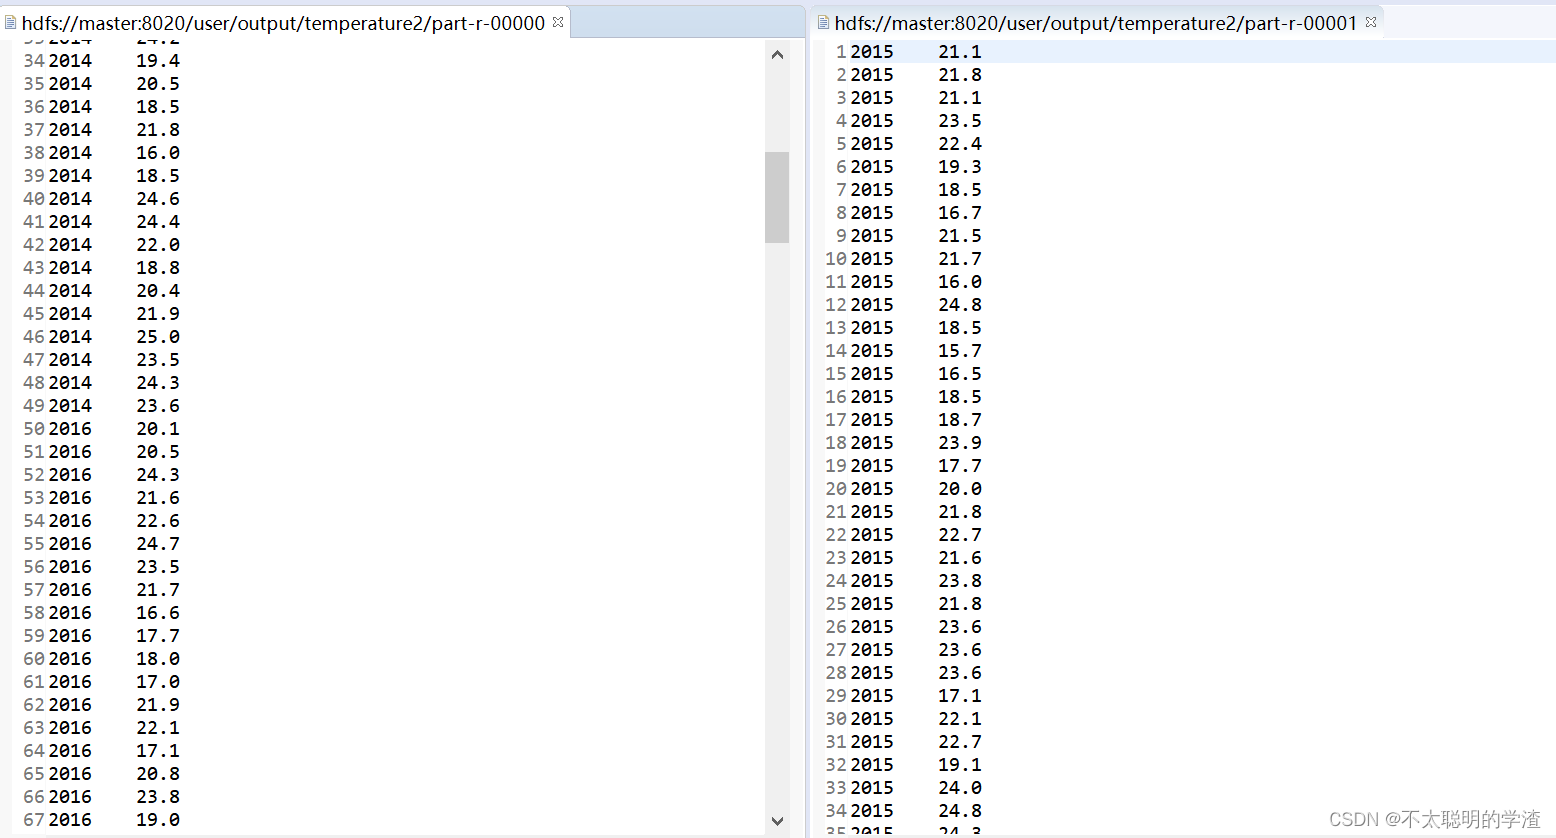Select value 18.8 on line 43 of part-r-00000
Screen dimensions: 1556x838
point(158,268)
